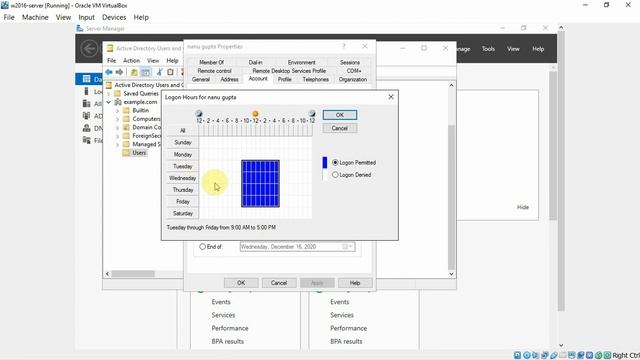Viewport: 640px width, 360px height.
Task: Switch to the Member Of tab
Action: tap(211, 62)
